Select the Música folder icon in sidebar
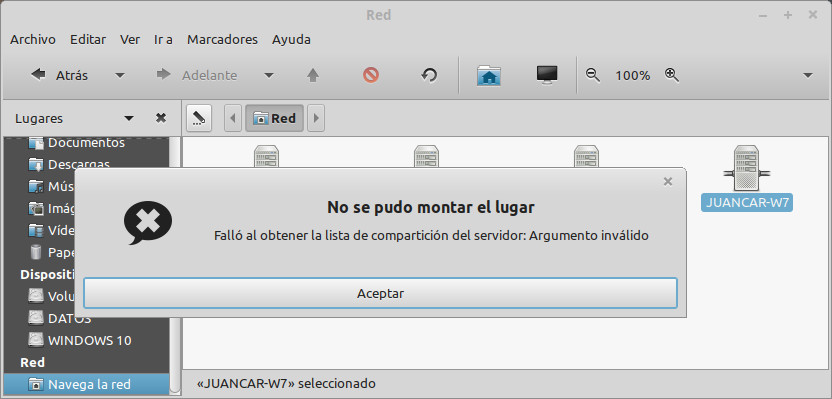Screen dimensions: 832x399 click(x=36, y=187)
